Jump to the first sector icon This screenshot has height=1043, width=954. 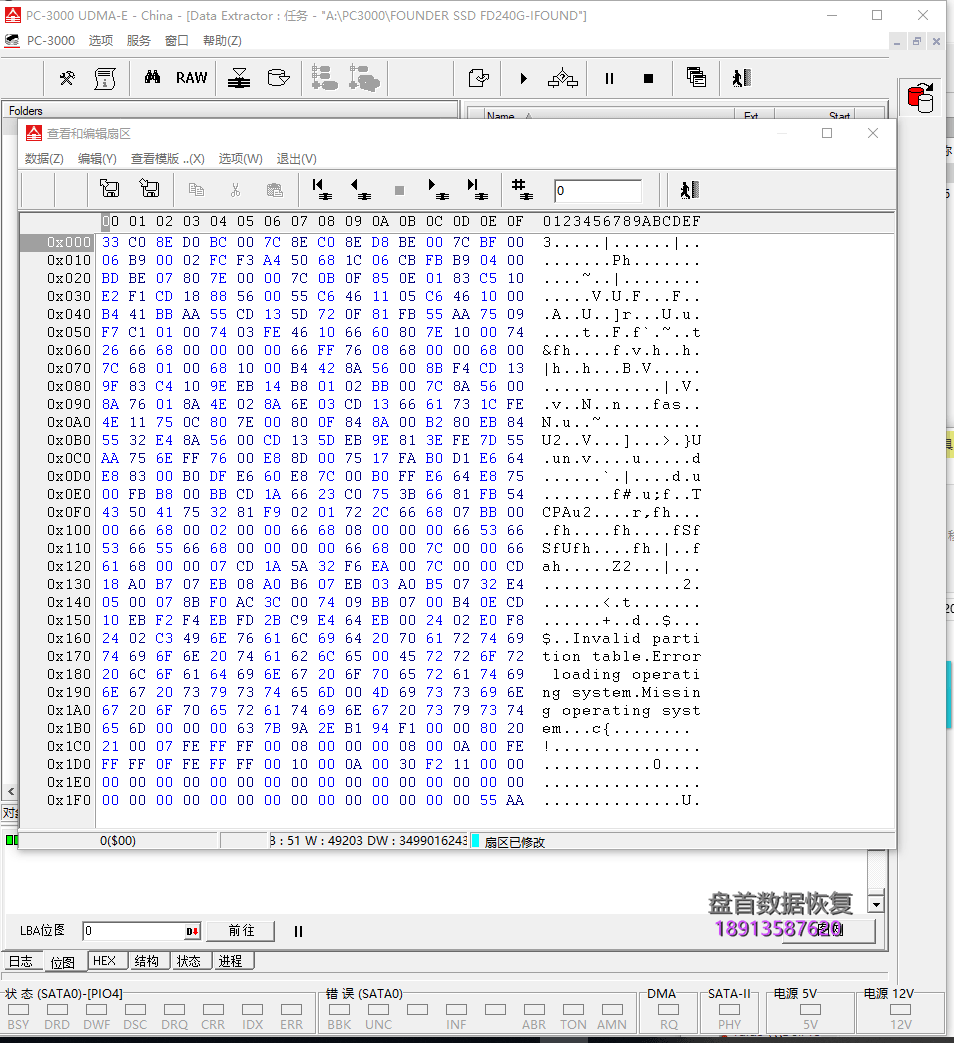pos(322,190)
